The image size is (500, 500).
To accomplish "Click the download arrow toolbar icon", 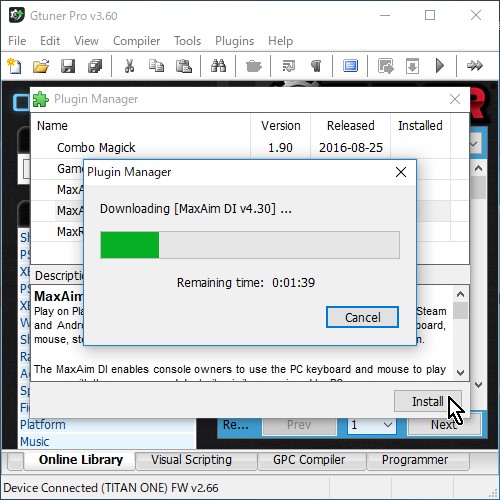I will click(412, 66).
